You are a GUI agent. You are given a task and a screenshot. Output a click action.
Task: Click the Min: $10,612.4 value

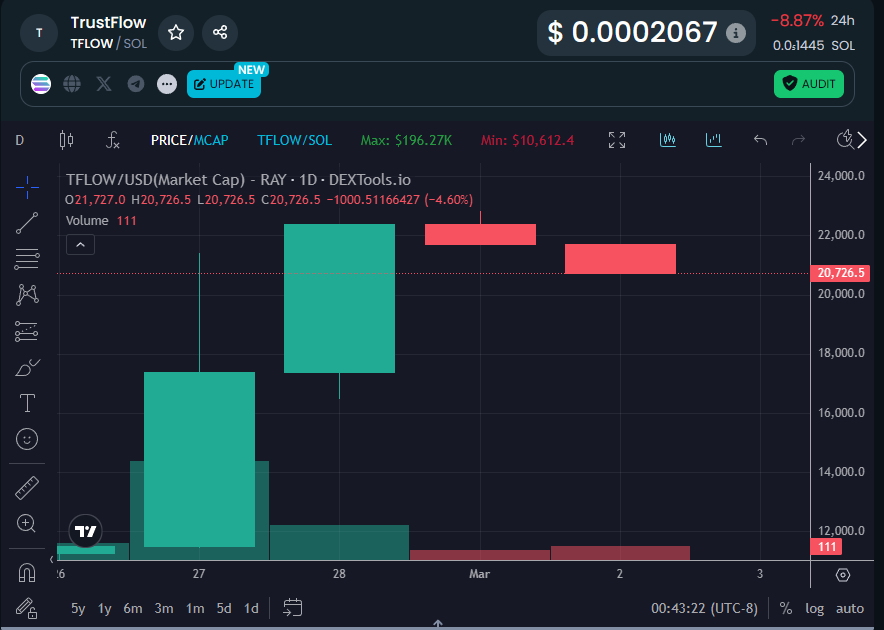[527, 140]
